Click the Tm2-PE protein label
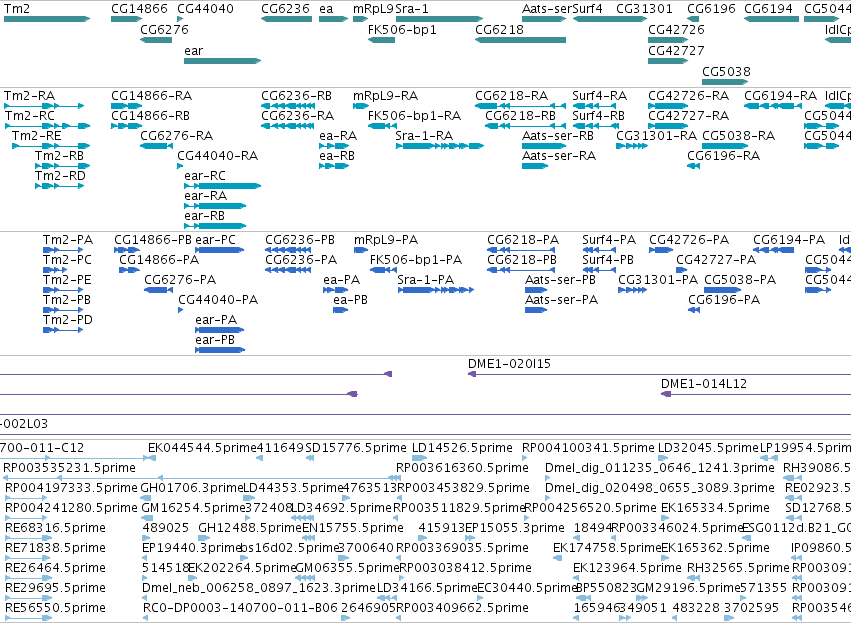The image size is (851, 623). tap(67, 280)
